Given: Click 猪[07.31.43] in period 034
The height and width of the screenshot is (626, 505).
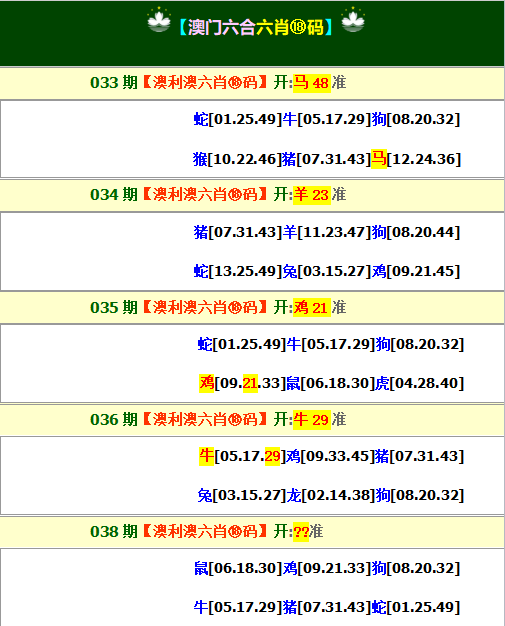Looking at the screenshot, I should [x=238, y=232].
